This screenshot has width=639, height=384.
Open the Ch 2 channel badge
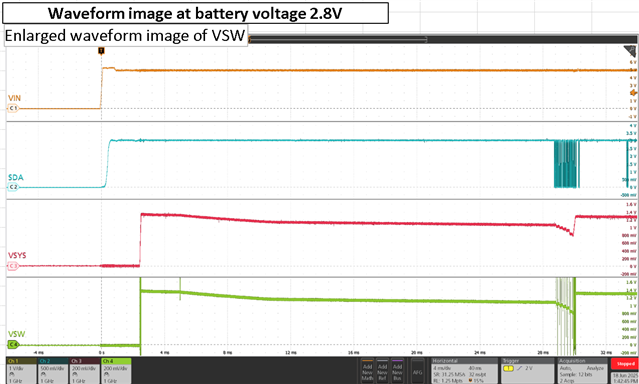click(53, 371)
